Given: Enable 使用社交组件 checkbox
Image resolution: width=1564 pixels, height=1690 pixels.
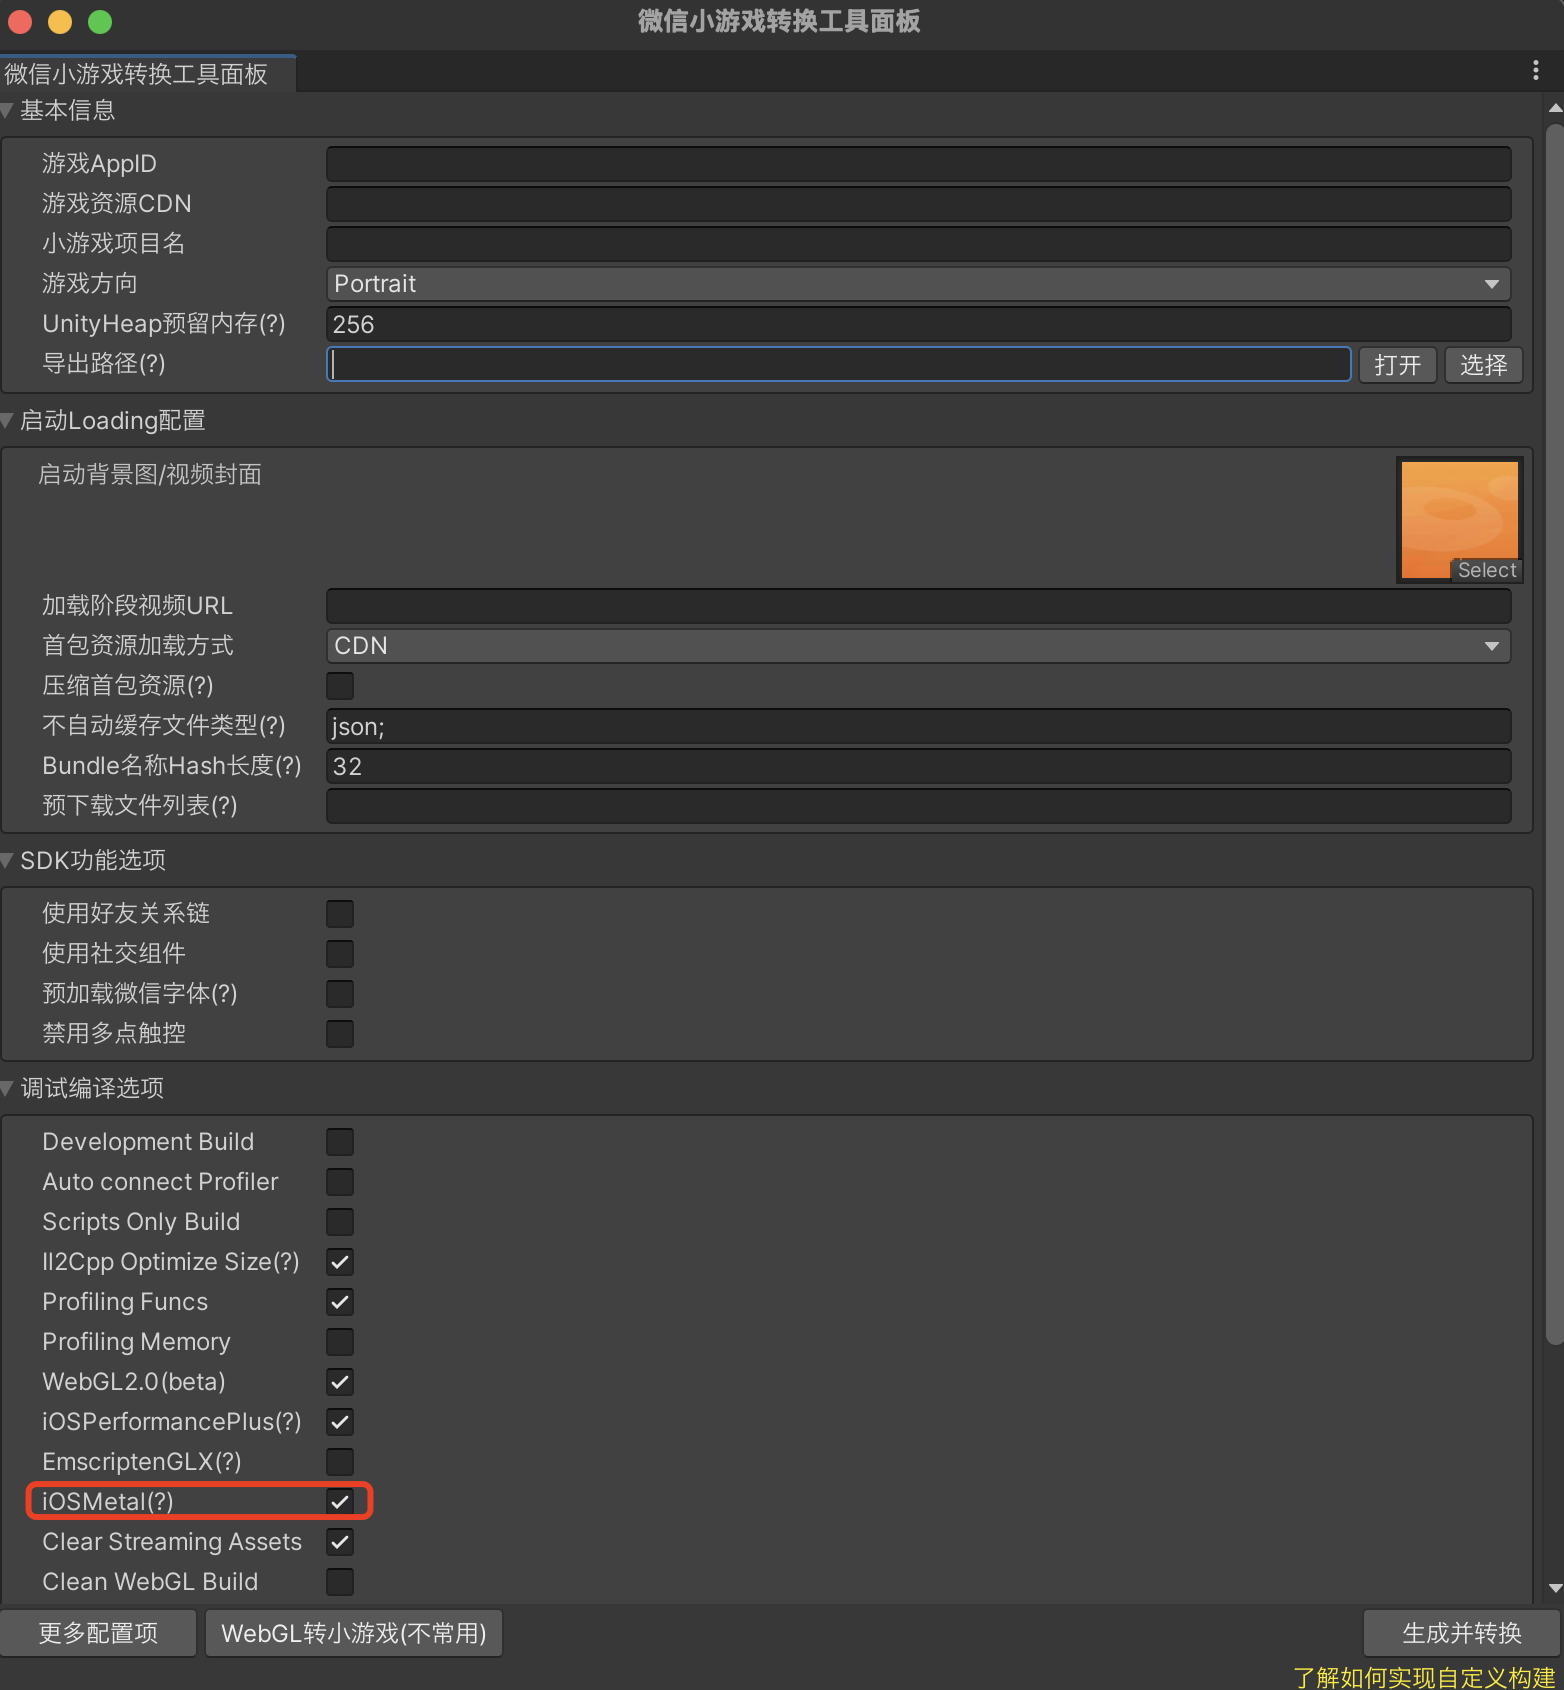Looking at the screenshot, I should (x=340, y=954).
